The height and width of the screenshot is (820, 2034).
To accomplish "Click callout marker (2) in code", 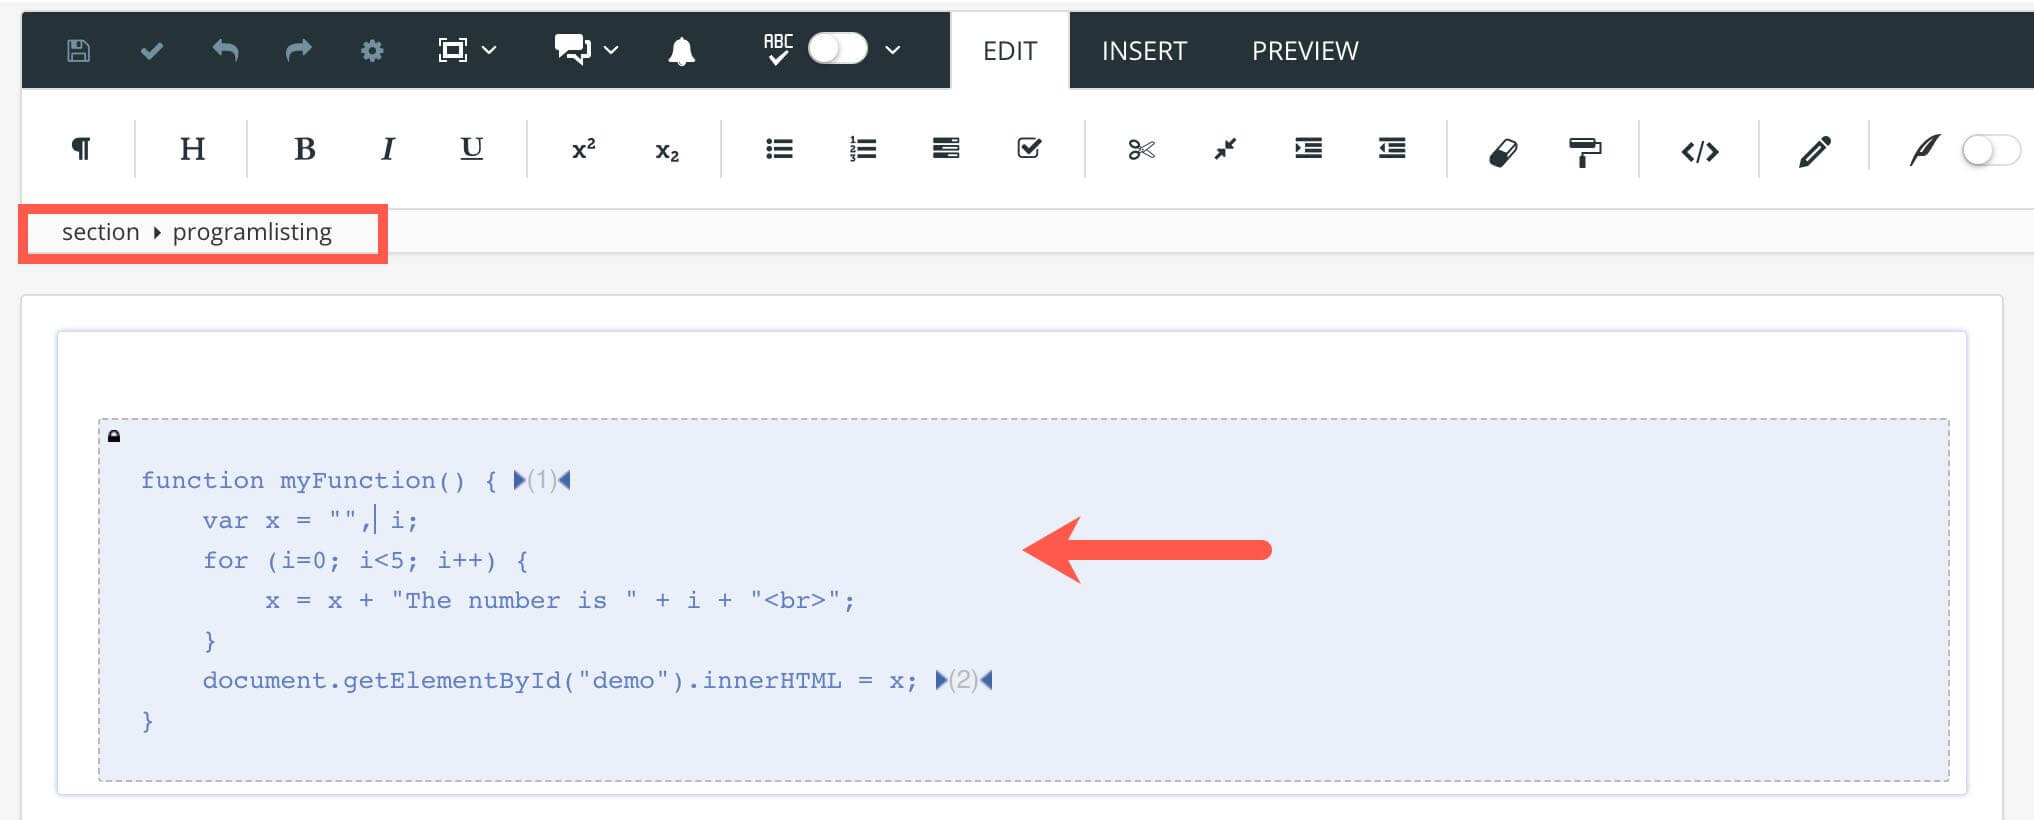I will click(963, 681).
